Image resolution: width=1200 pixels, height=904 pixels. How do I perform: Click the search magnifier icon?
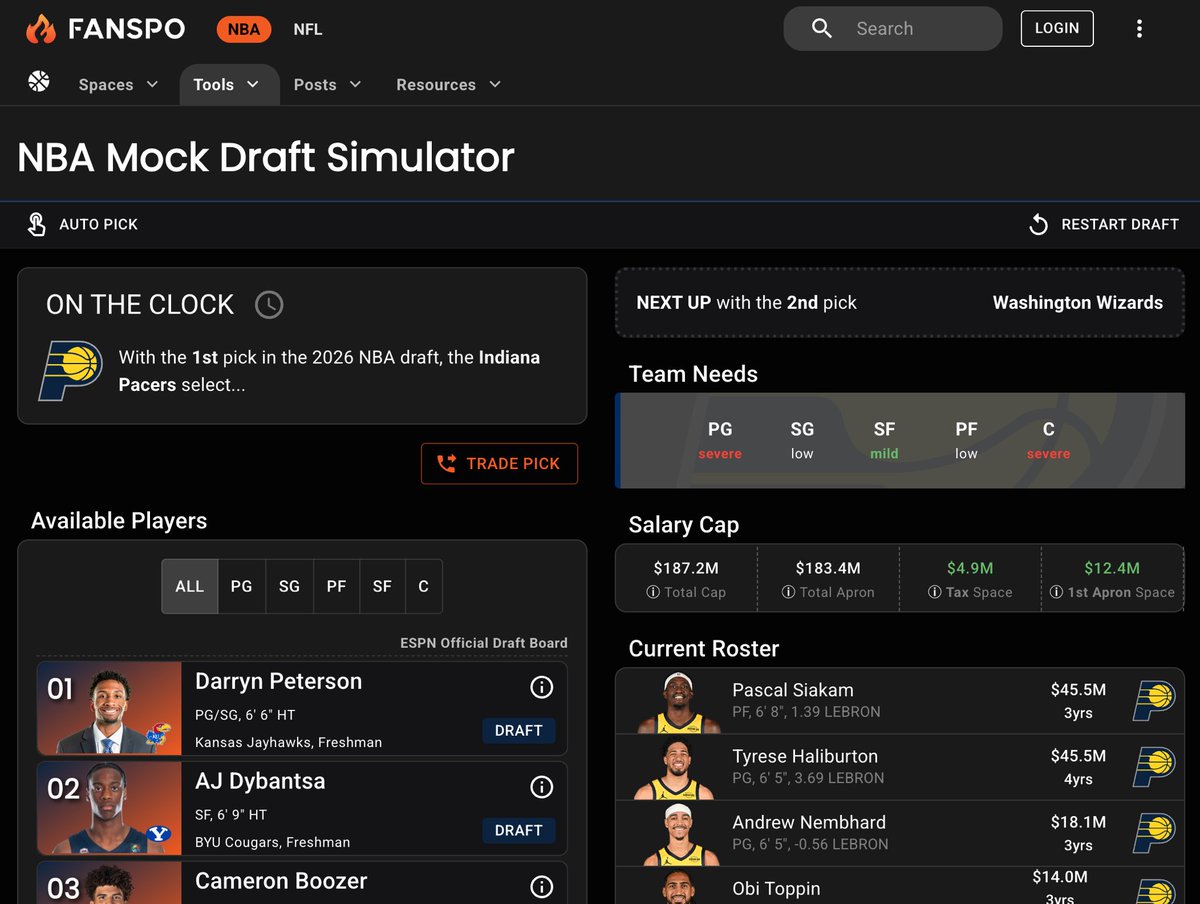[x=821, y=28]
